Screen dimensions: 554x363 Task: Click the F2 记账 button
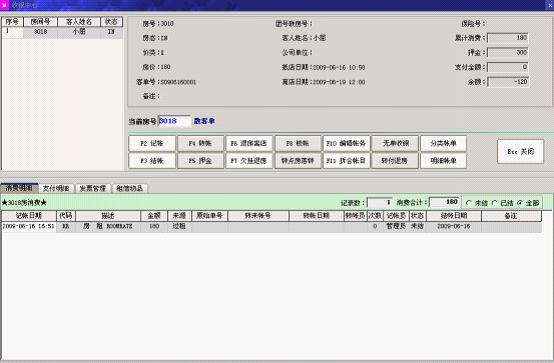[152, 143]
